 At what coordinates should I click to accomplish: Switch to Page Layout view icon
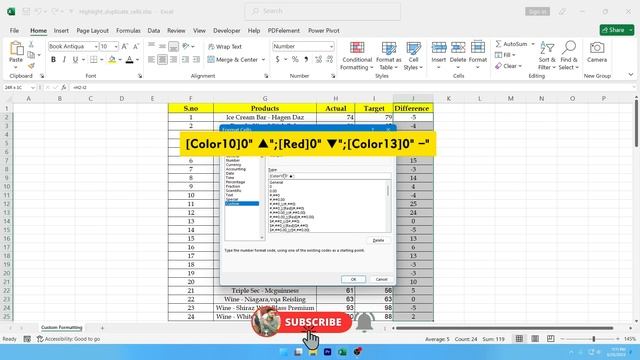coord(535,339)
